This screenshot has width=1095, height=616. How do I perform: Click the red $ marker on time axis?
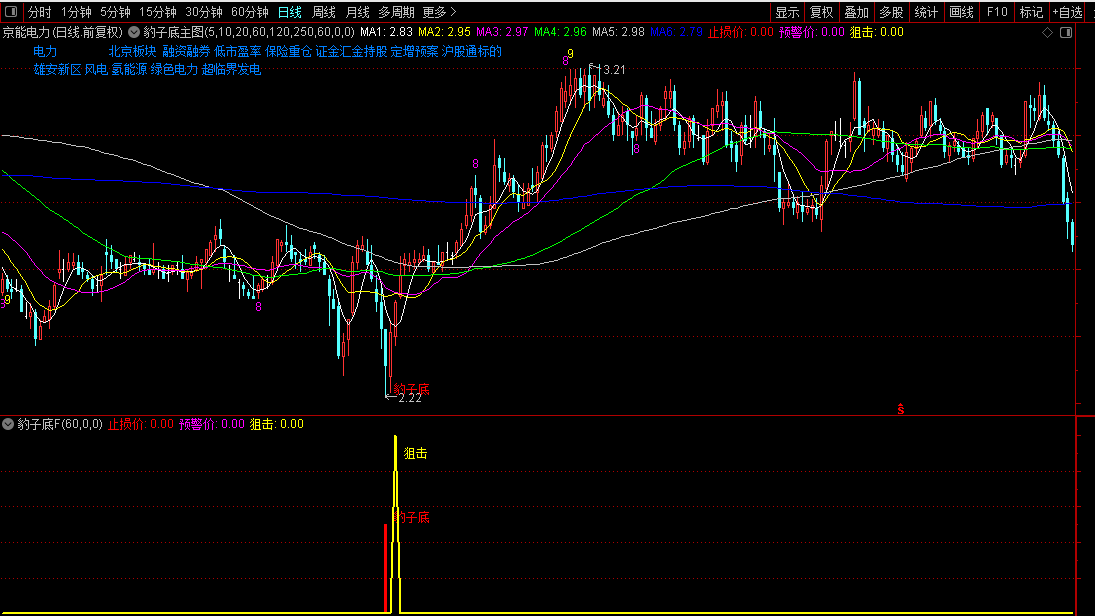901,409
